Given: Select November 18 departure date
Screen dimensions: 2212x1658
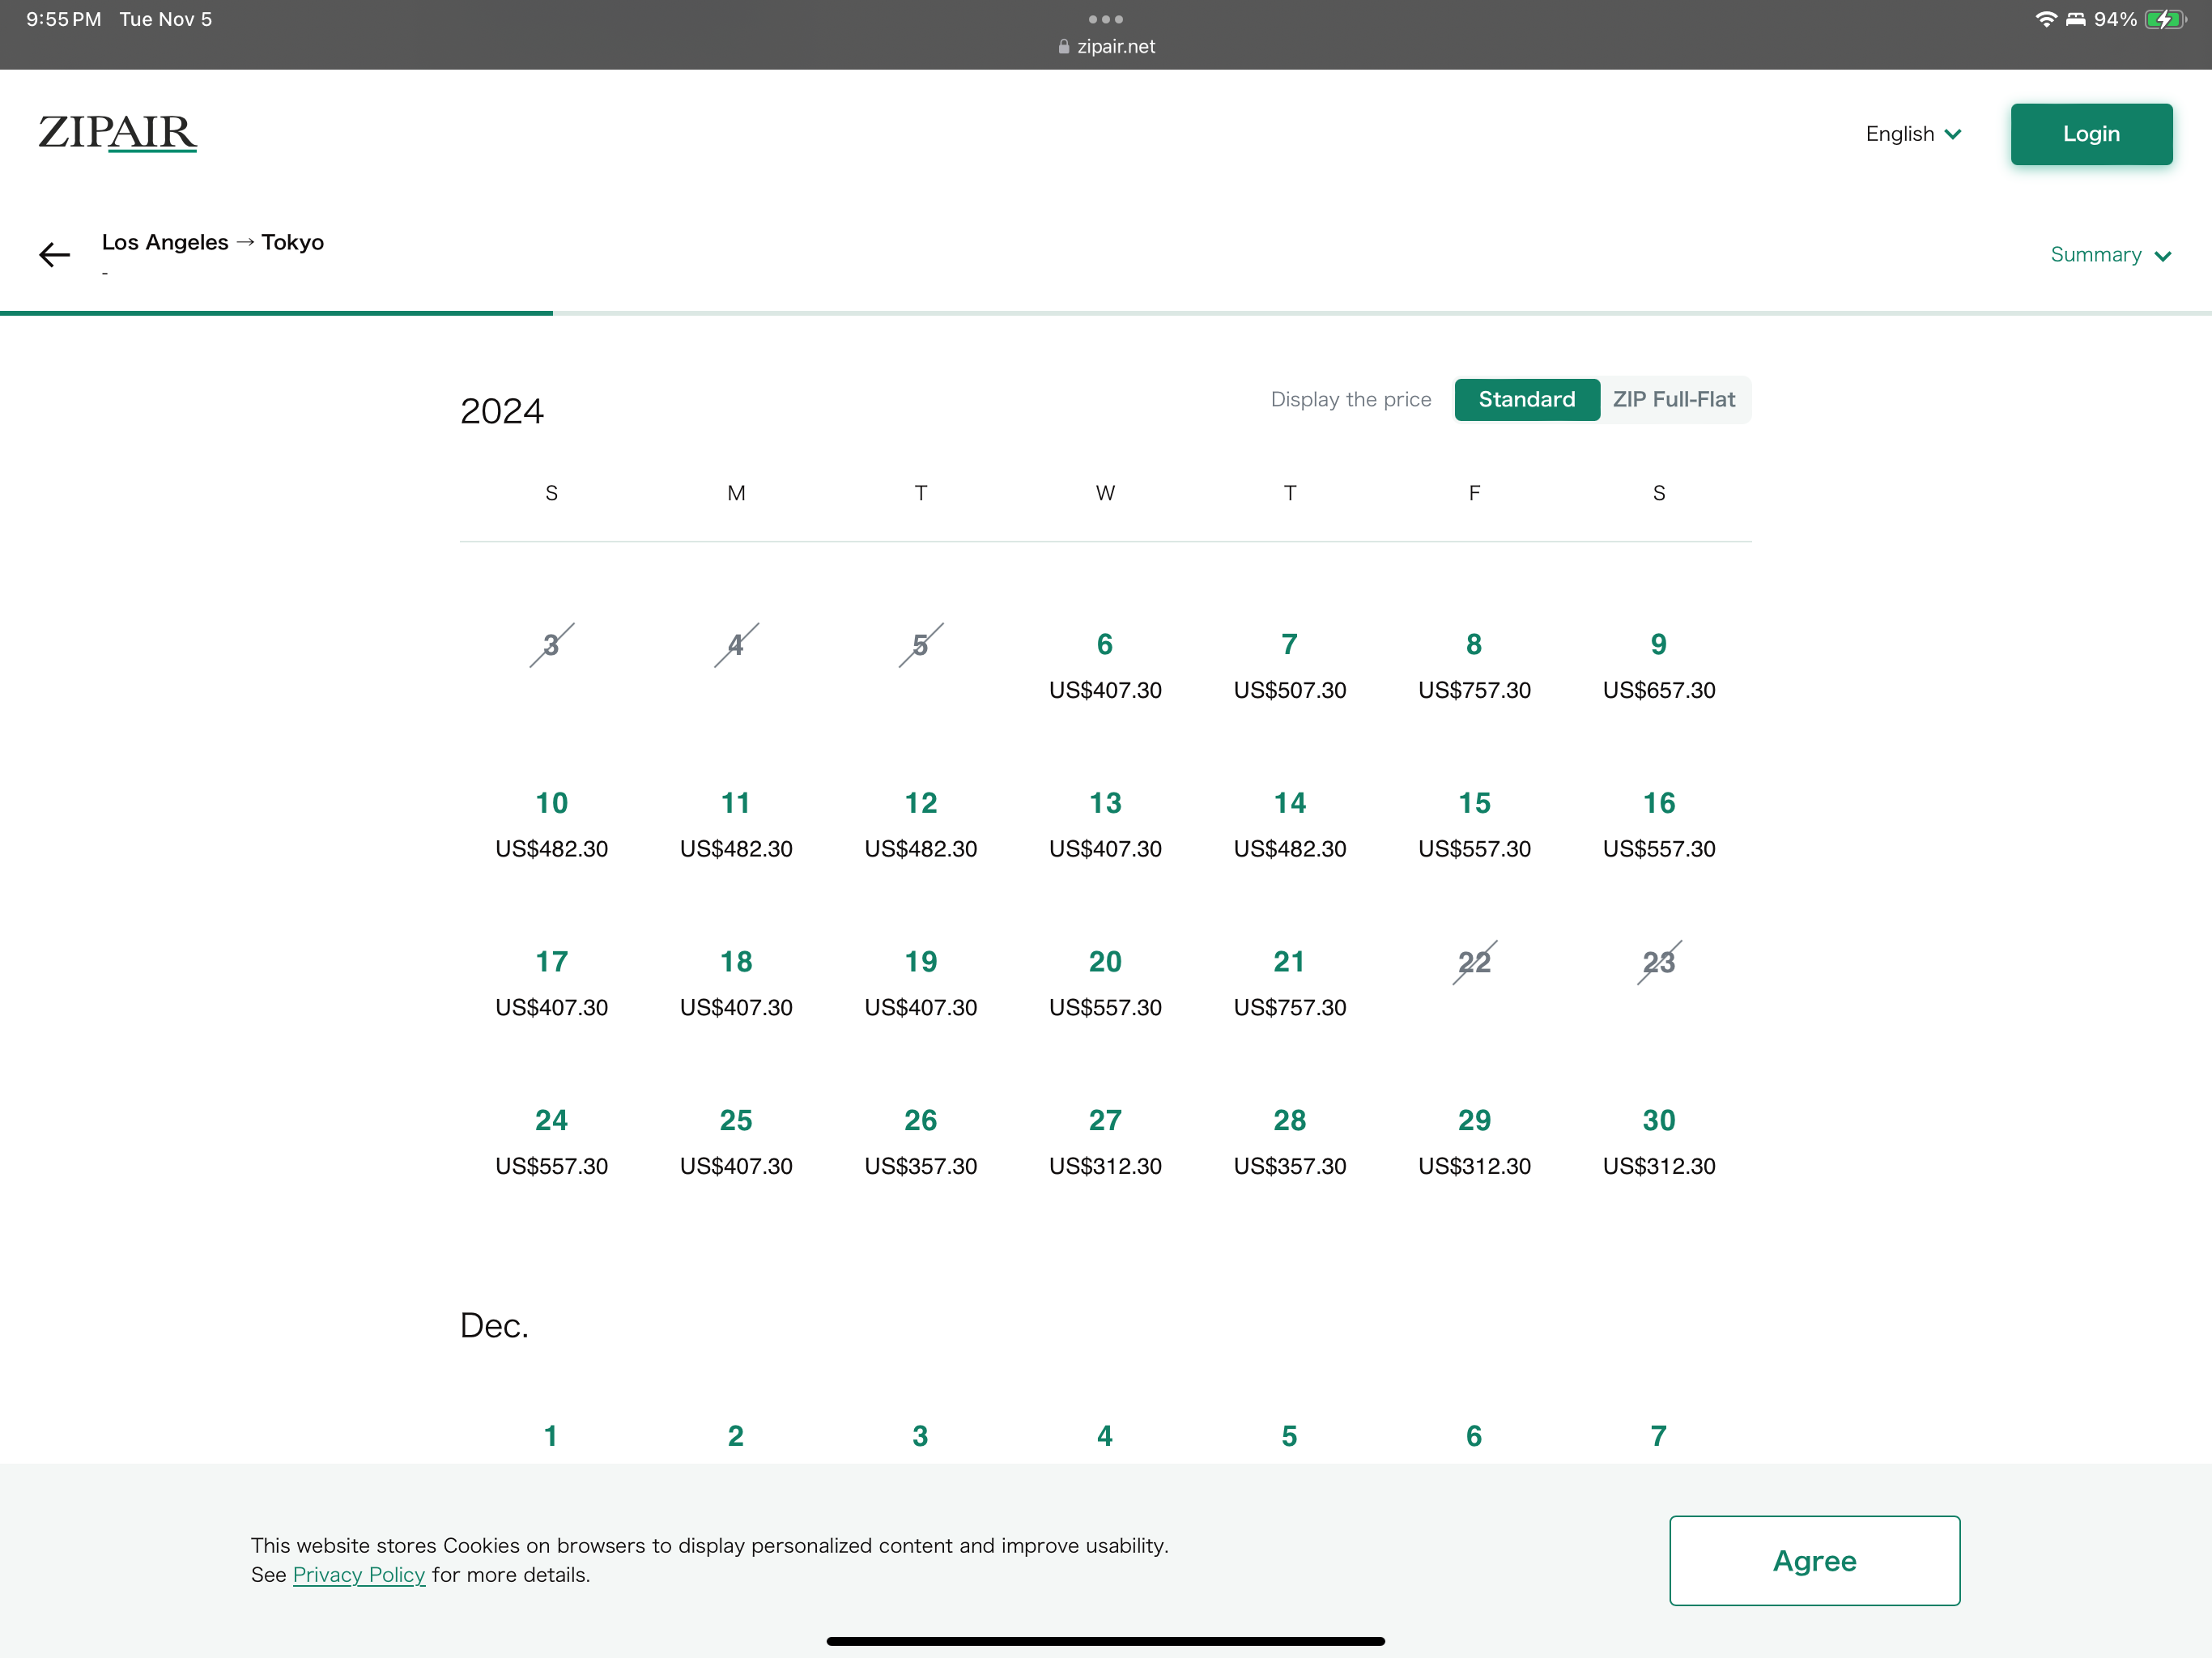Looking at the screenshot, I should coord(736,983).
